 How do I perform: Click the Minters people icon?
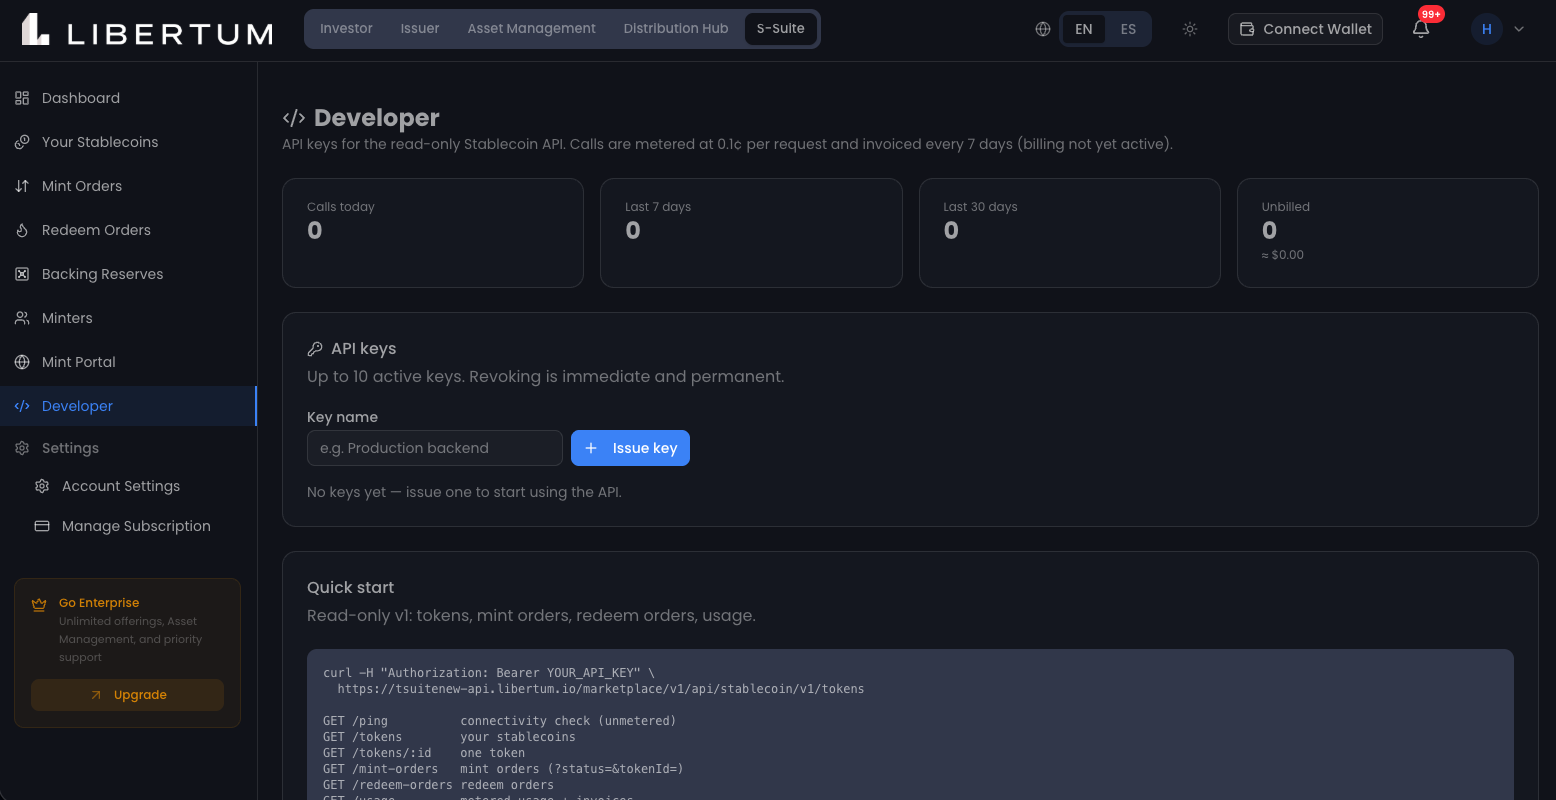[22, 318]
